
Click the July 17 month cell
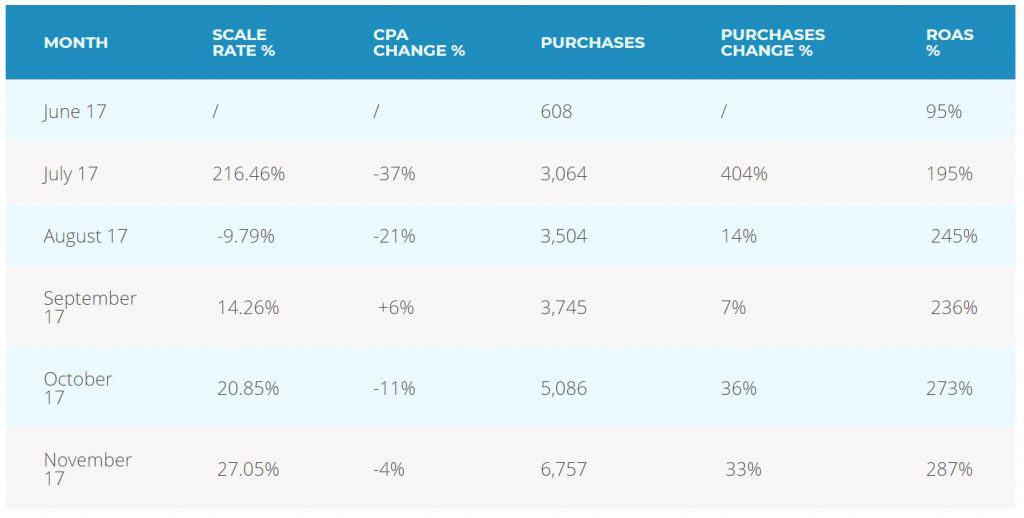[70, 173]
